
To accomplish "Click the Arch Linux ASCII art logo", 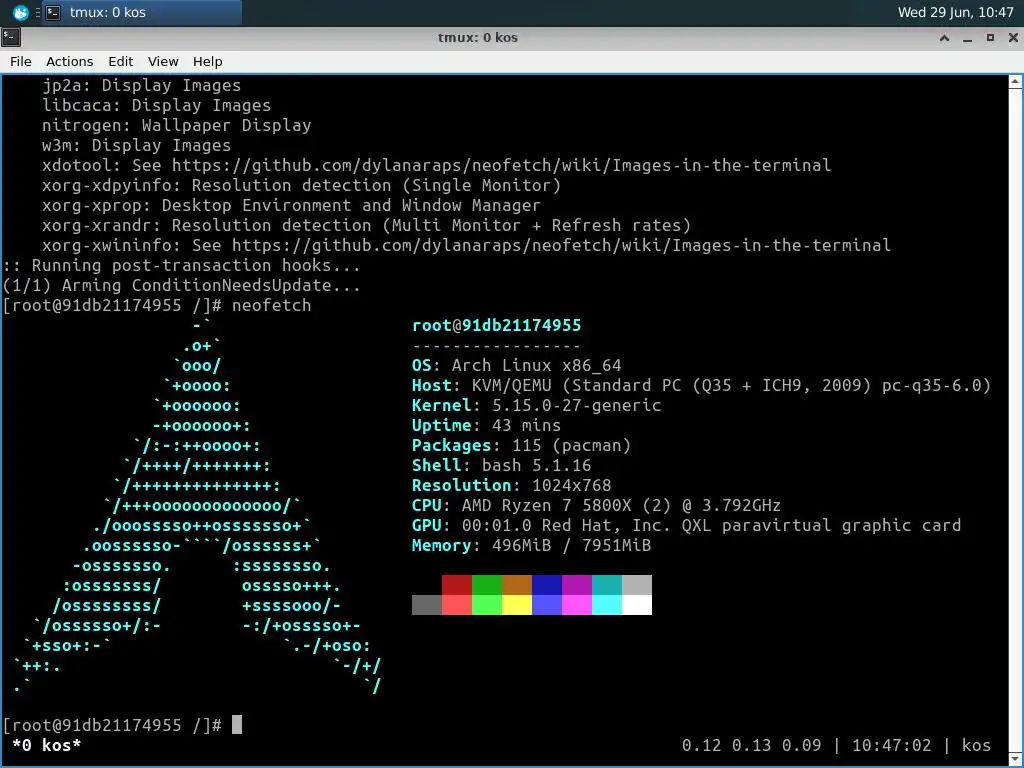I will (x=197, y=506).
